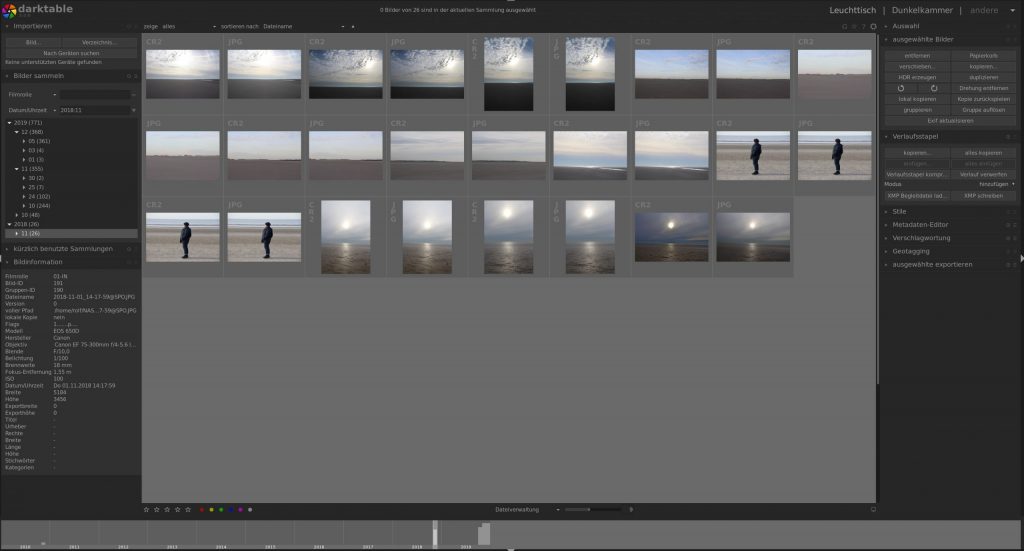1024x551 pixels.
Task: Expand the 05 (361) tree node
Action: click(x=24, y=141)
